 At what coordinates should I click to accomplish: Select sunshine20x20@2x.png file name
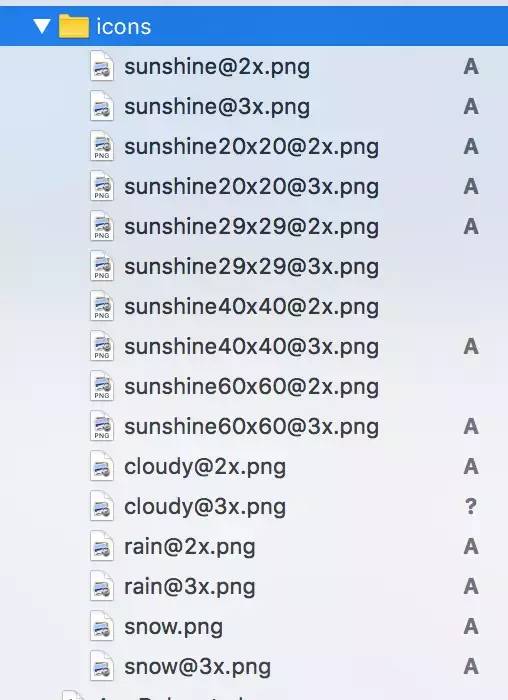coord(252,148)
